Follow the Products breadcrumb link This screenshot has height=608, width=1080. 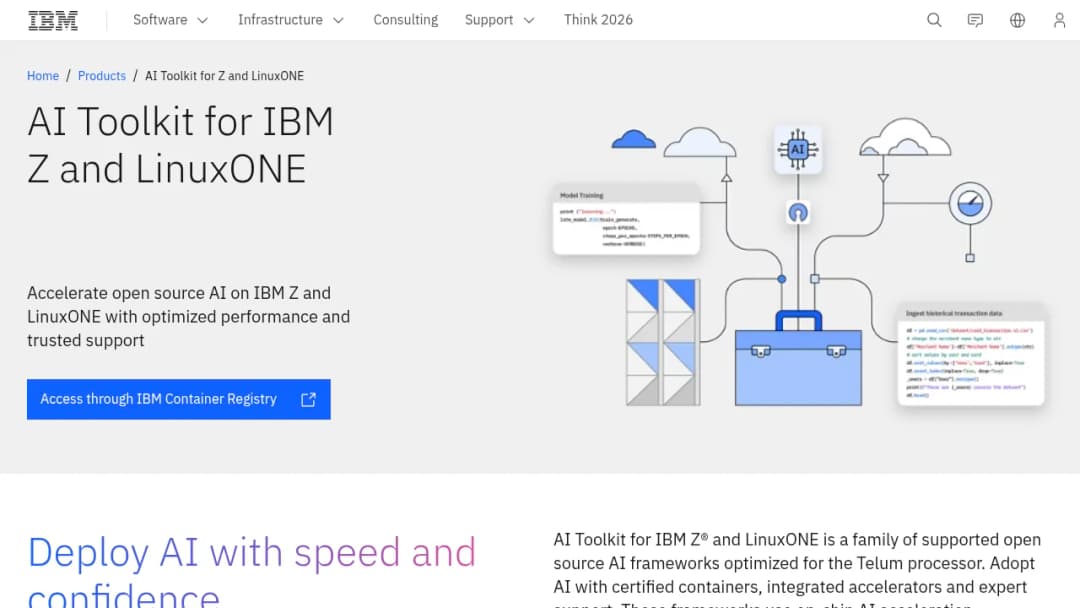(x=102, y=76)
